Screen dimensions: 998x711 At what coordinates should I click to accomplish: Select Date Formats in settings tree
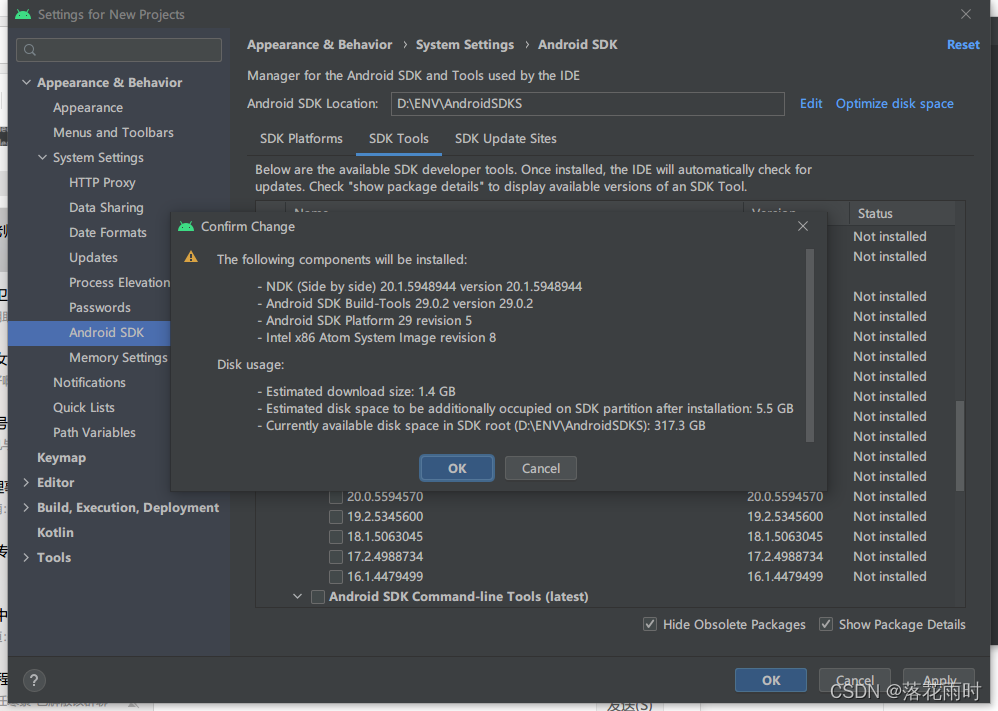point(108,232)
